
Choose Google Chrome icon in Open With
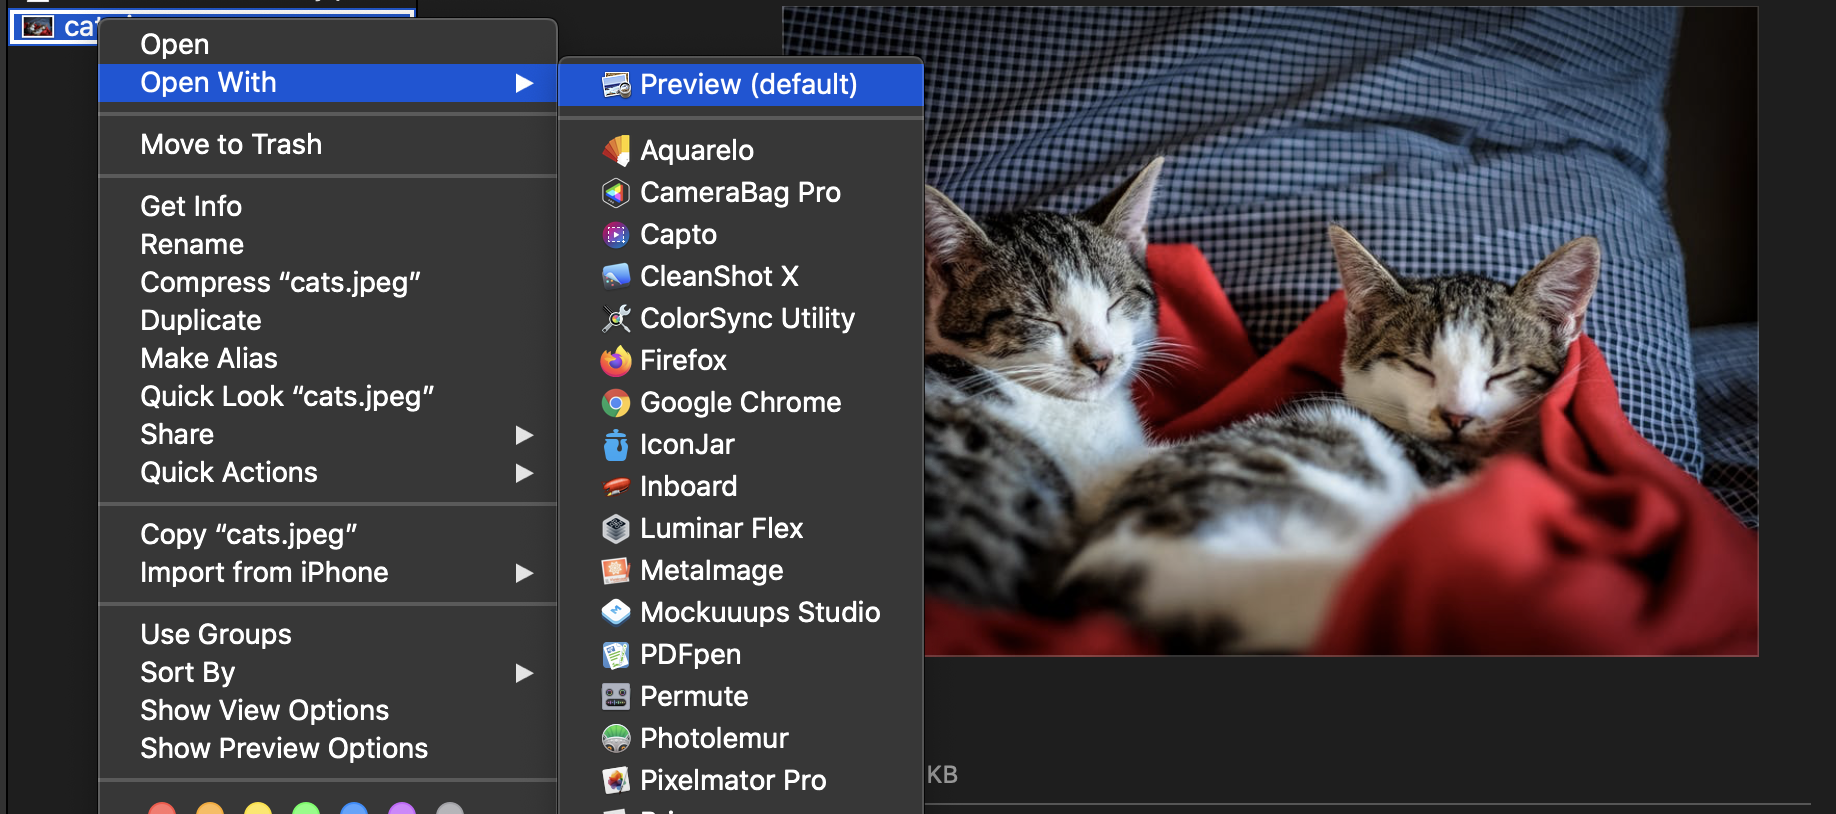coord(616,403)
